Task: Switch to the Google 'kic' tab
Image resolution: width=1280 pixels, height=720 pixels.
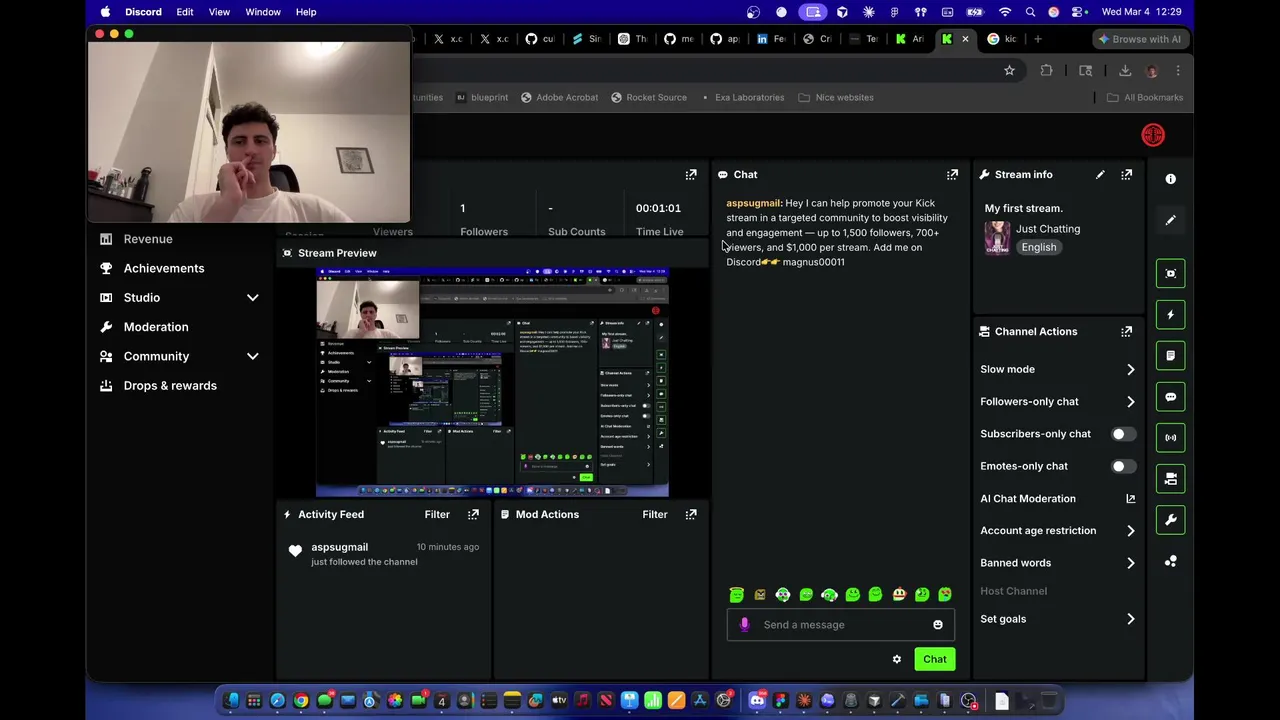Action: tap(1002, 39)
